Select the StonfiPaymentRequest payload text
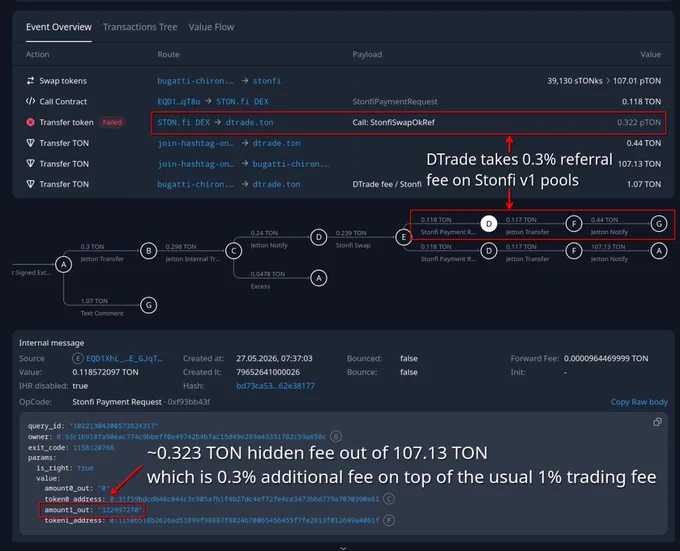The image size is (680, 551). point(395,101)
